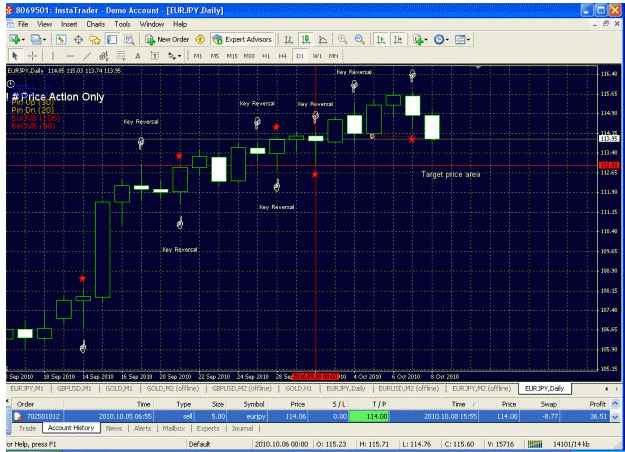Open the Journal terminal tab
Viewport: 625px width, 452px height.
click(242, 428)
